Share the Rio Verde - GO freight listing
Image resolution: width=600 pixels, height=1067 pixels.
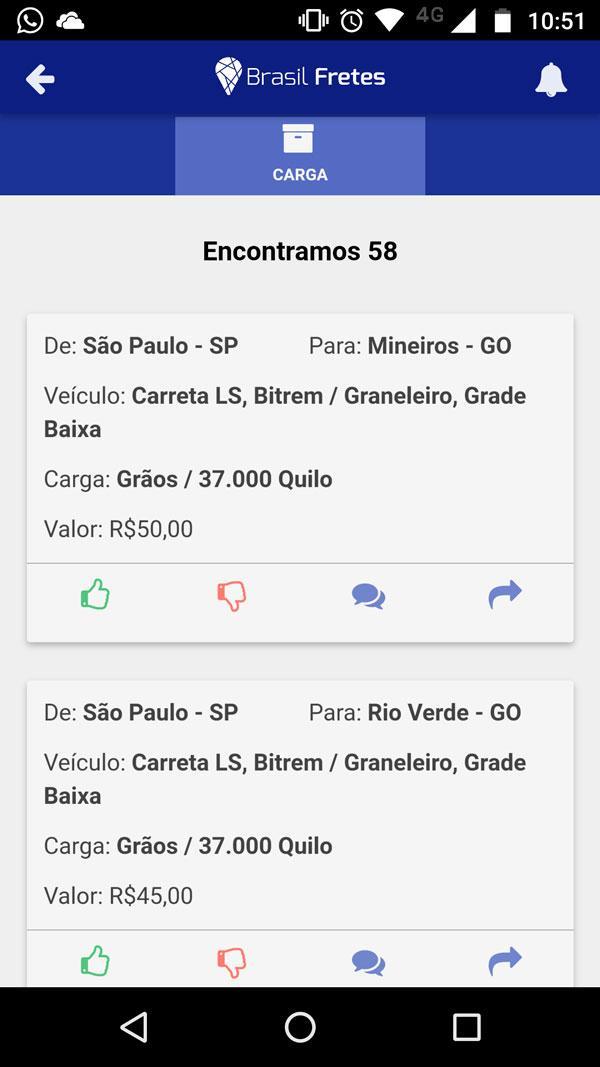point(505,961)
